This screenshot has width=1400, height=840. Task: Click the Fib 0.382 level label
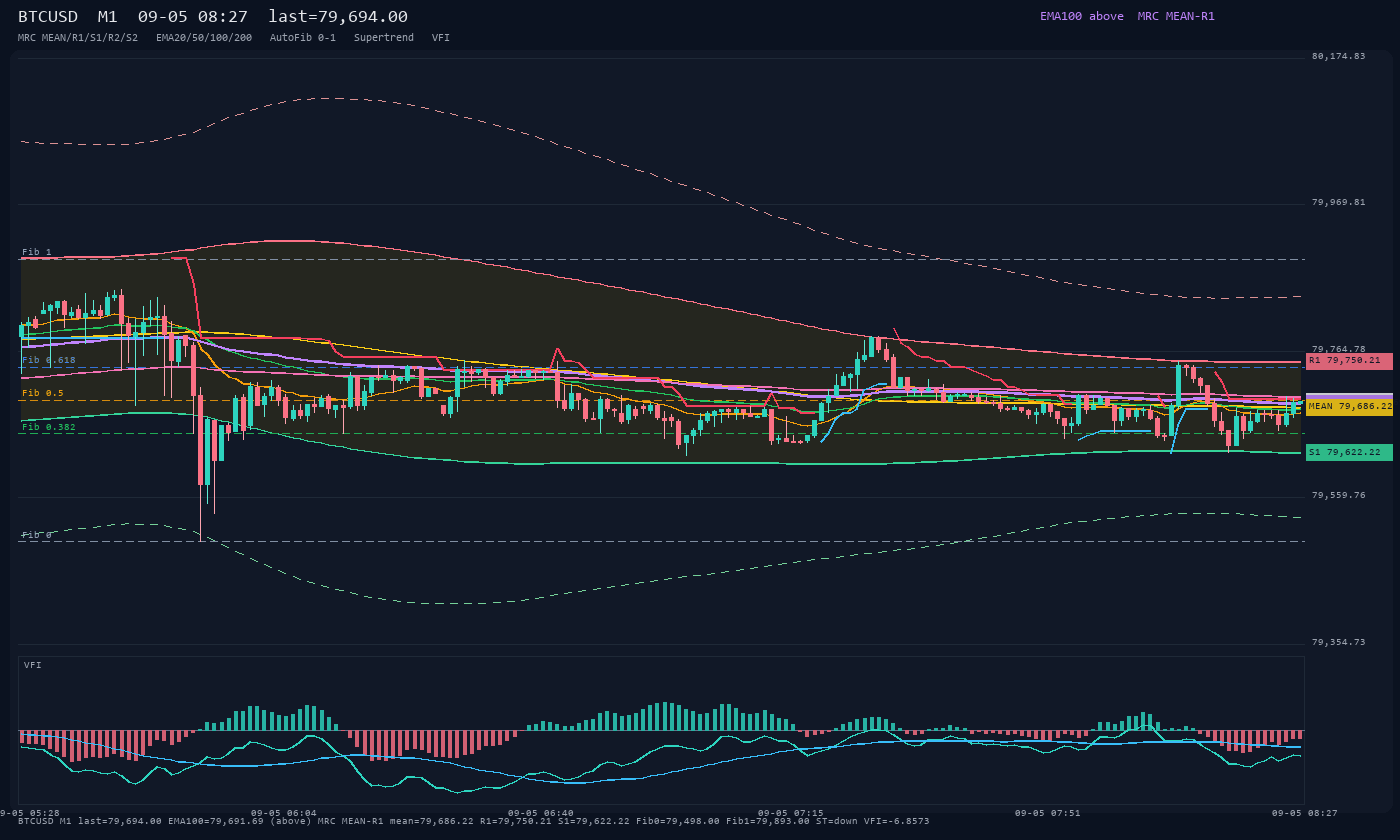tap(49, 427)
